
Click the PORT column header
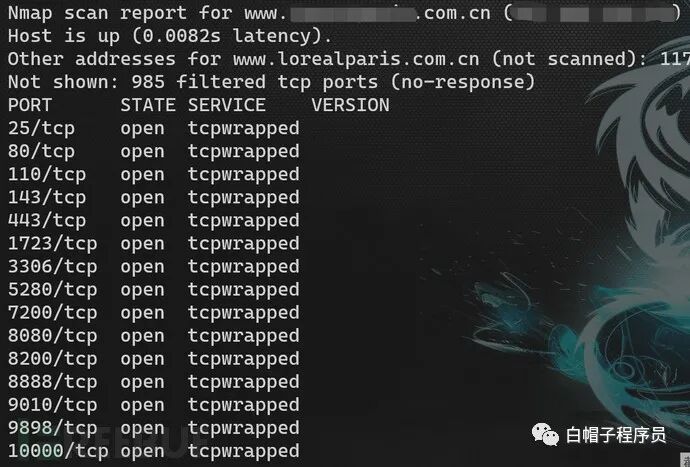click(x=30, y=105)
